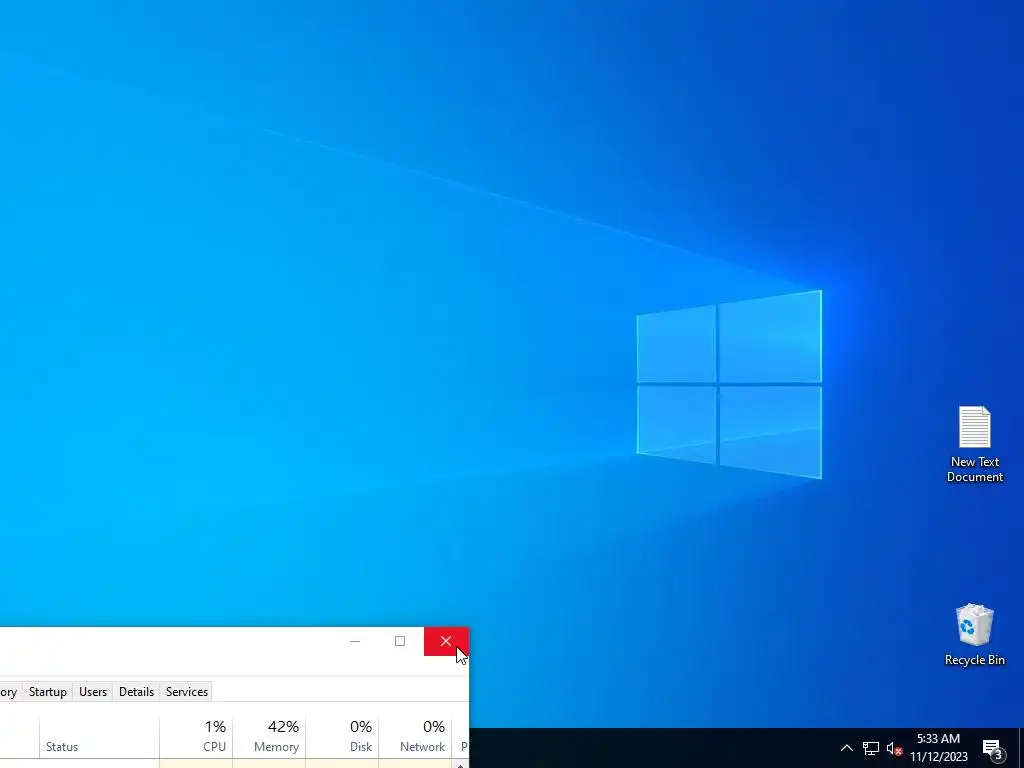Sort by the Status column header

tap(99, 739)
